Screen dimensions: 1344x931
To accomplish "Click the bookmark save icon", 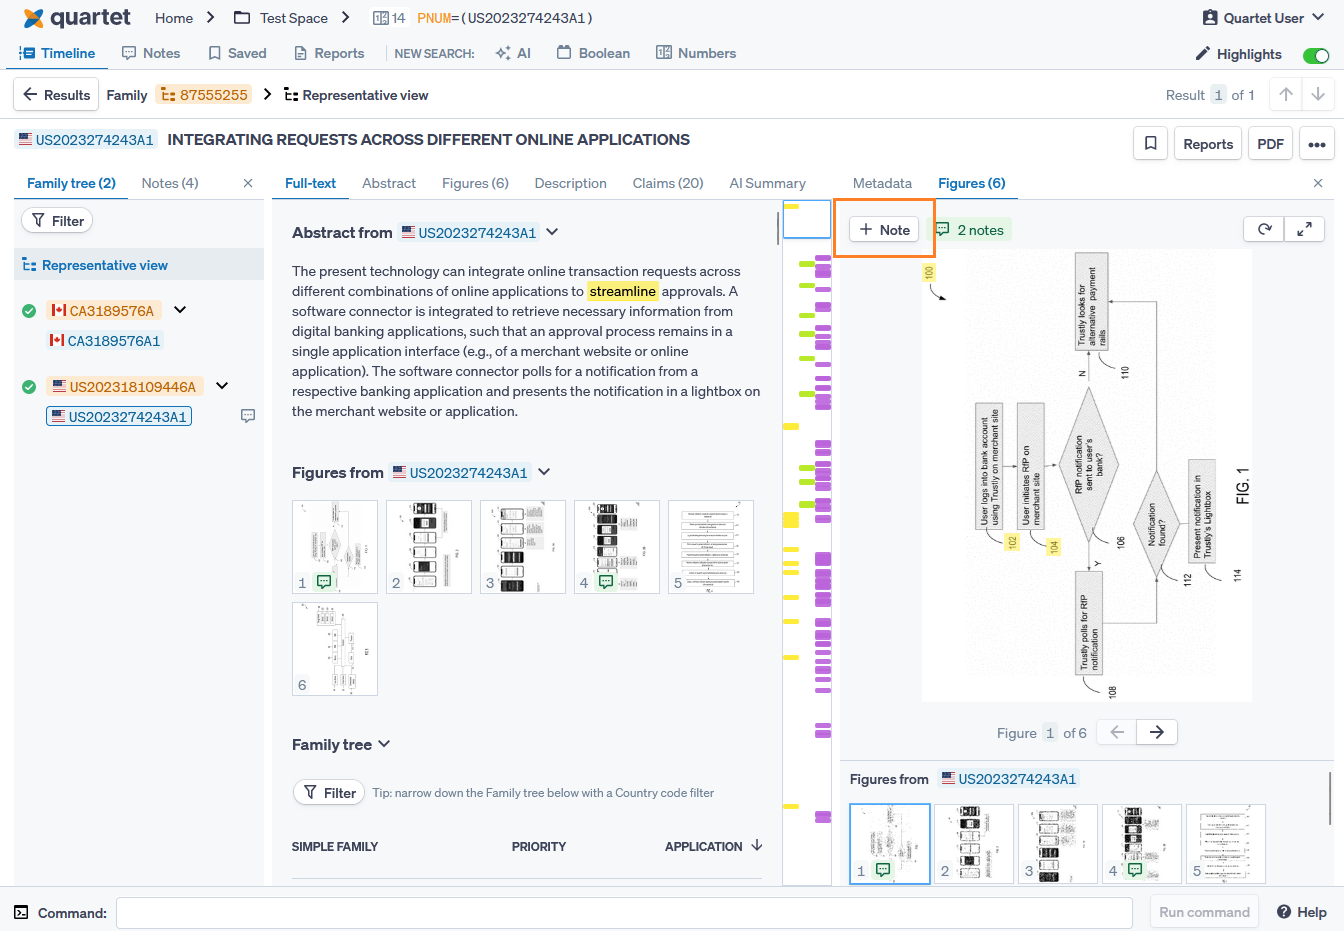I will coord(1150,144).
